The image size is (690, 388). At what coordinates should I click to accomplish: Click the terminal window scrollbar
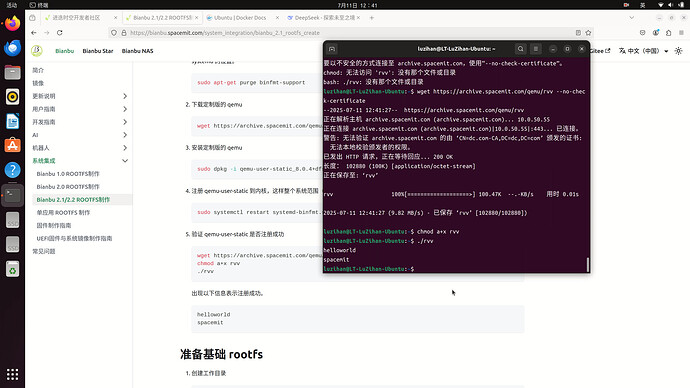coord(587,264)
